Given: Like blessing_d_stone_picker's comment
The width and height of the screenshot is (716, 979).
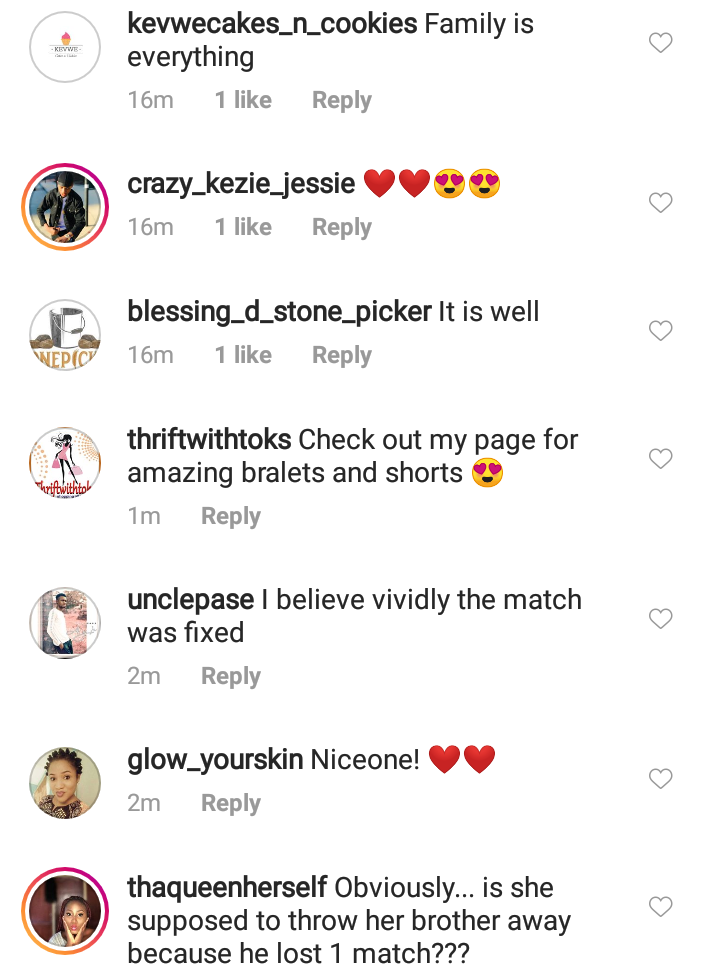Looking at the screenshot, I should 660,331.
